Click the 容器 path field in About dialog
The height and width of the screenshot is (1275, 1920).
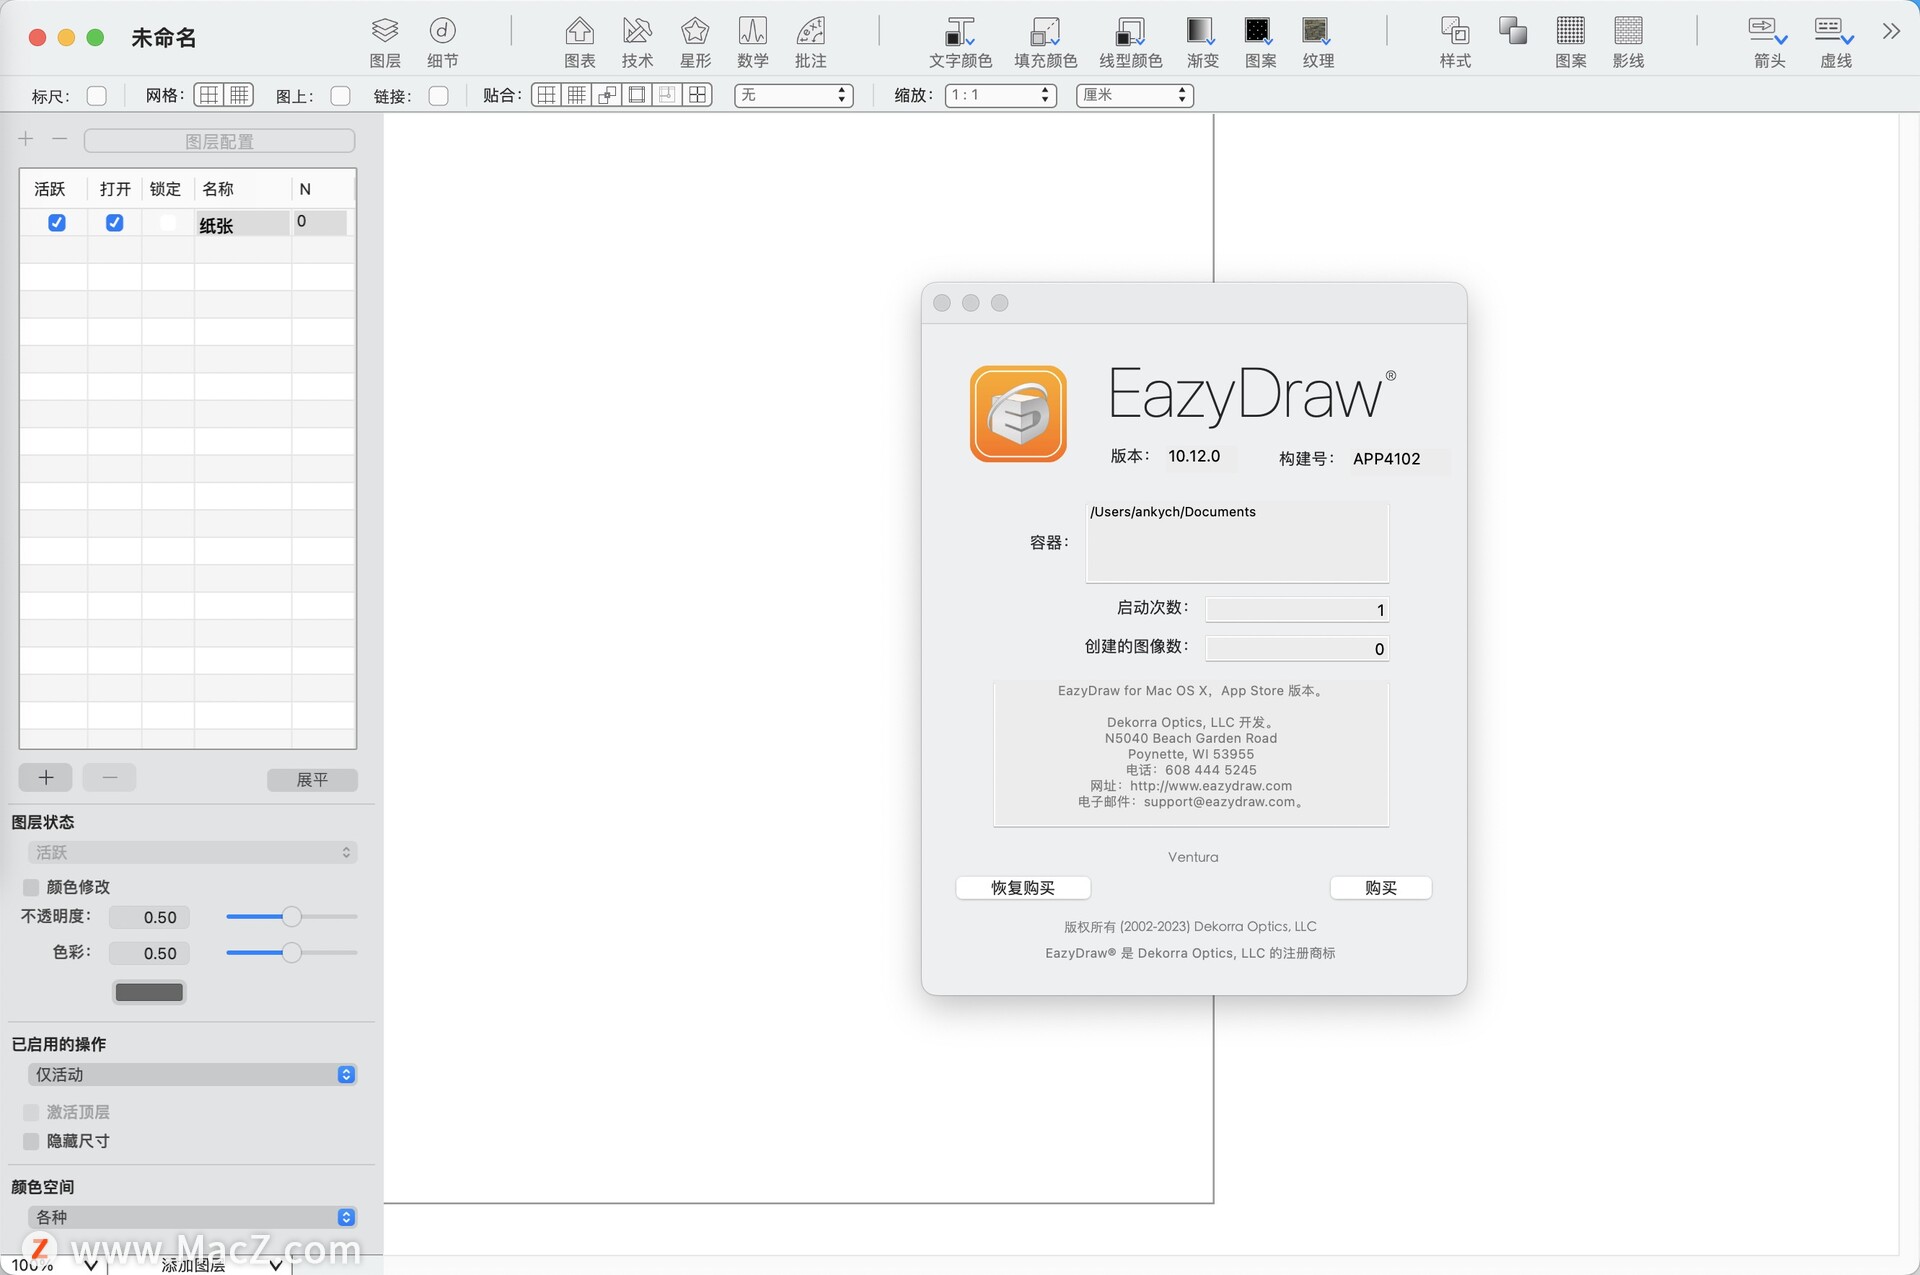pyautogui.click(x=1237, y=542)
